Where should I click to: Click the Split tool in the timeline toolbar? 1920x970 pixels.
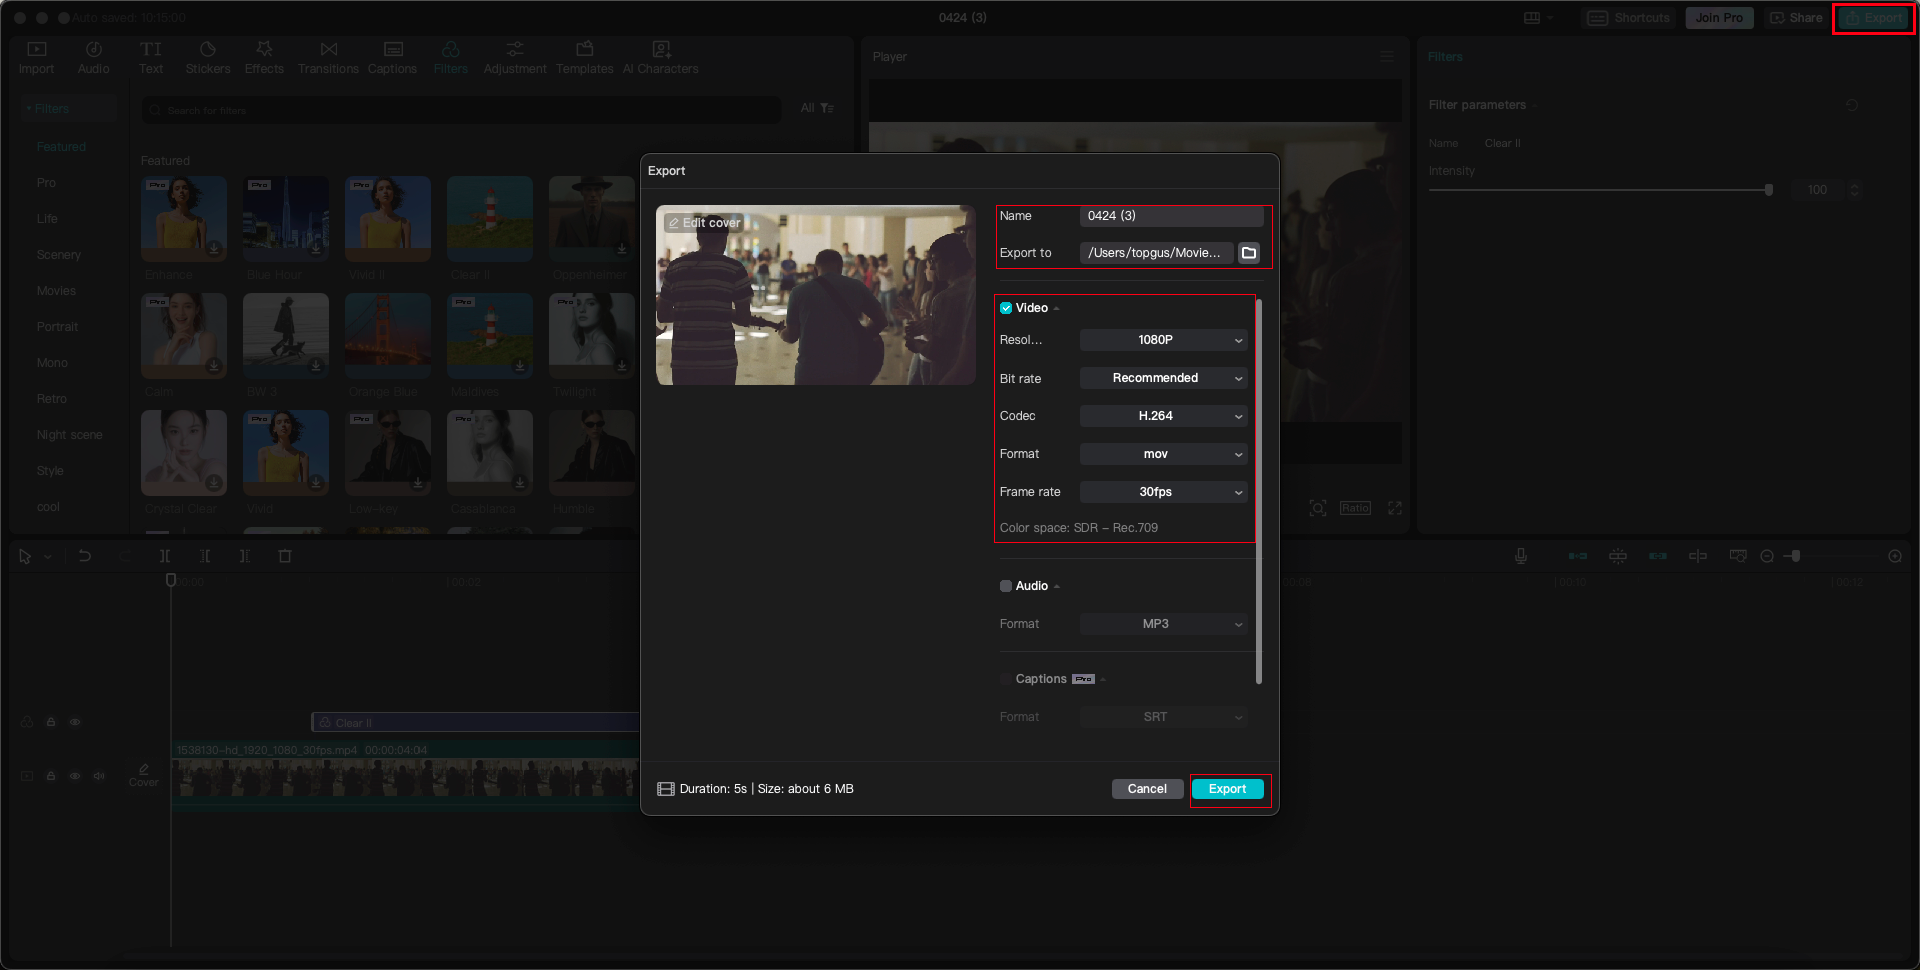pyautogui.click(x=165, y=556)
